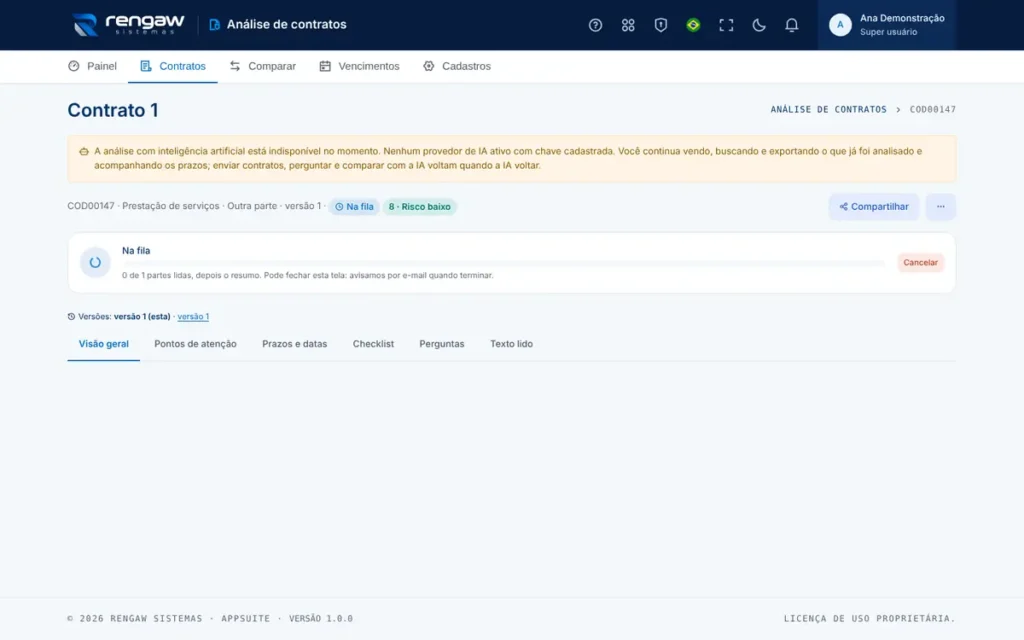Viewport: 1024px width, 640px height.
Task: Open the more options ellipsis menu
Action: click(940, 206)
